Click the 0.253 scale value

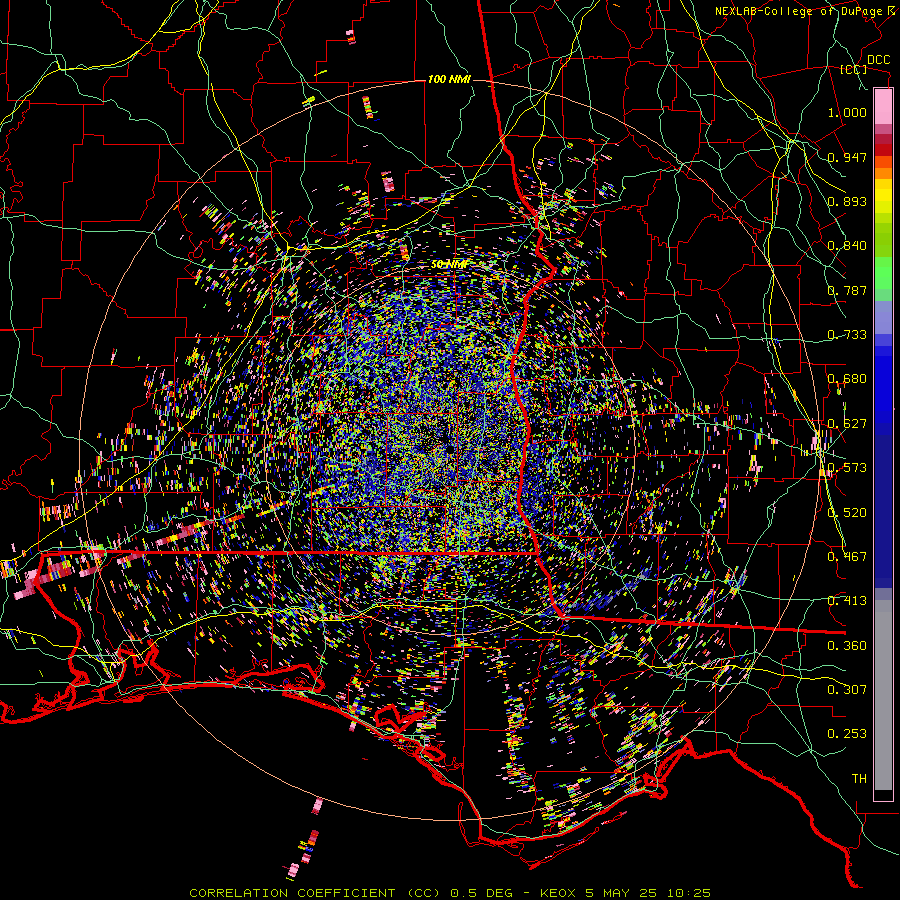tap(847, 734)
